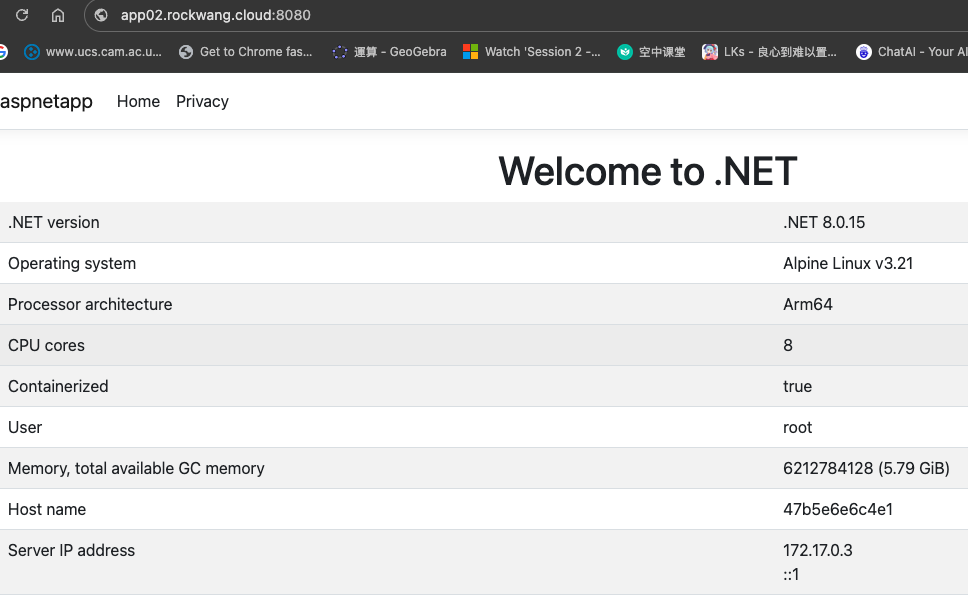968x598 pixels.
Task: Open the ChatAI bookmark
Action: [x=911, y=52]
